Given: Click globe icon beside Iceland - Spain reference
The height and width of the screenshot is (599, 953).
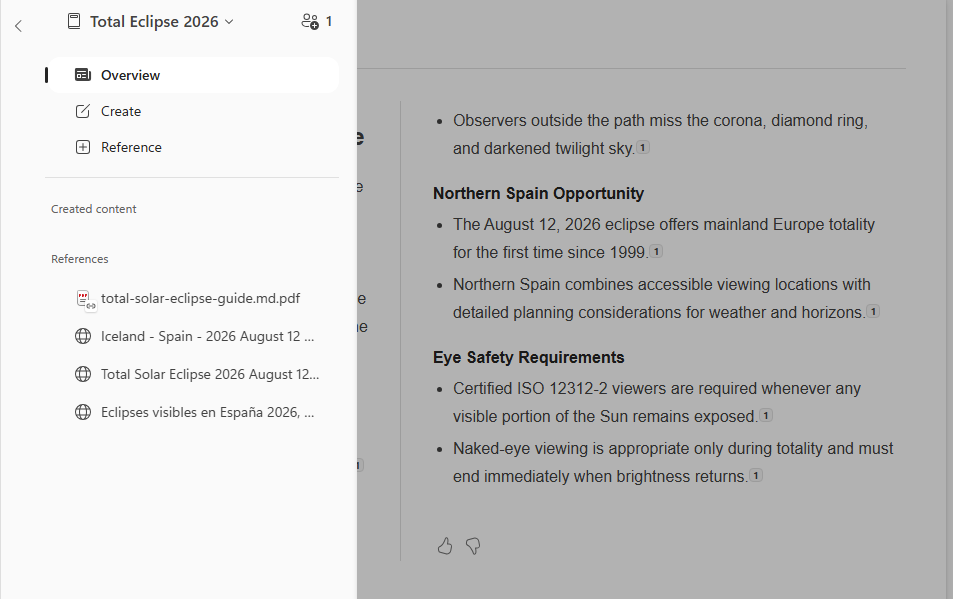Looking at the screenshot, I should 83,336.
